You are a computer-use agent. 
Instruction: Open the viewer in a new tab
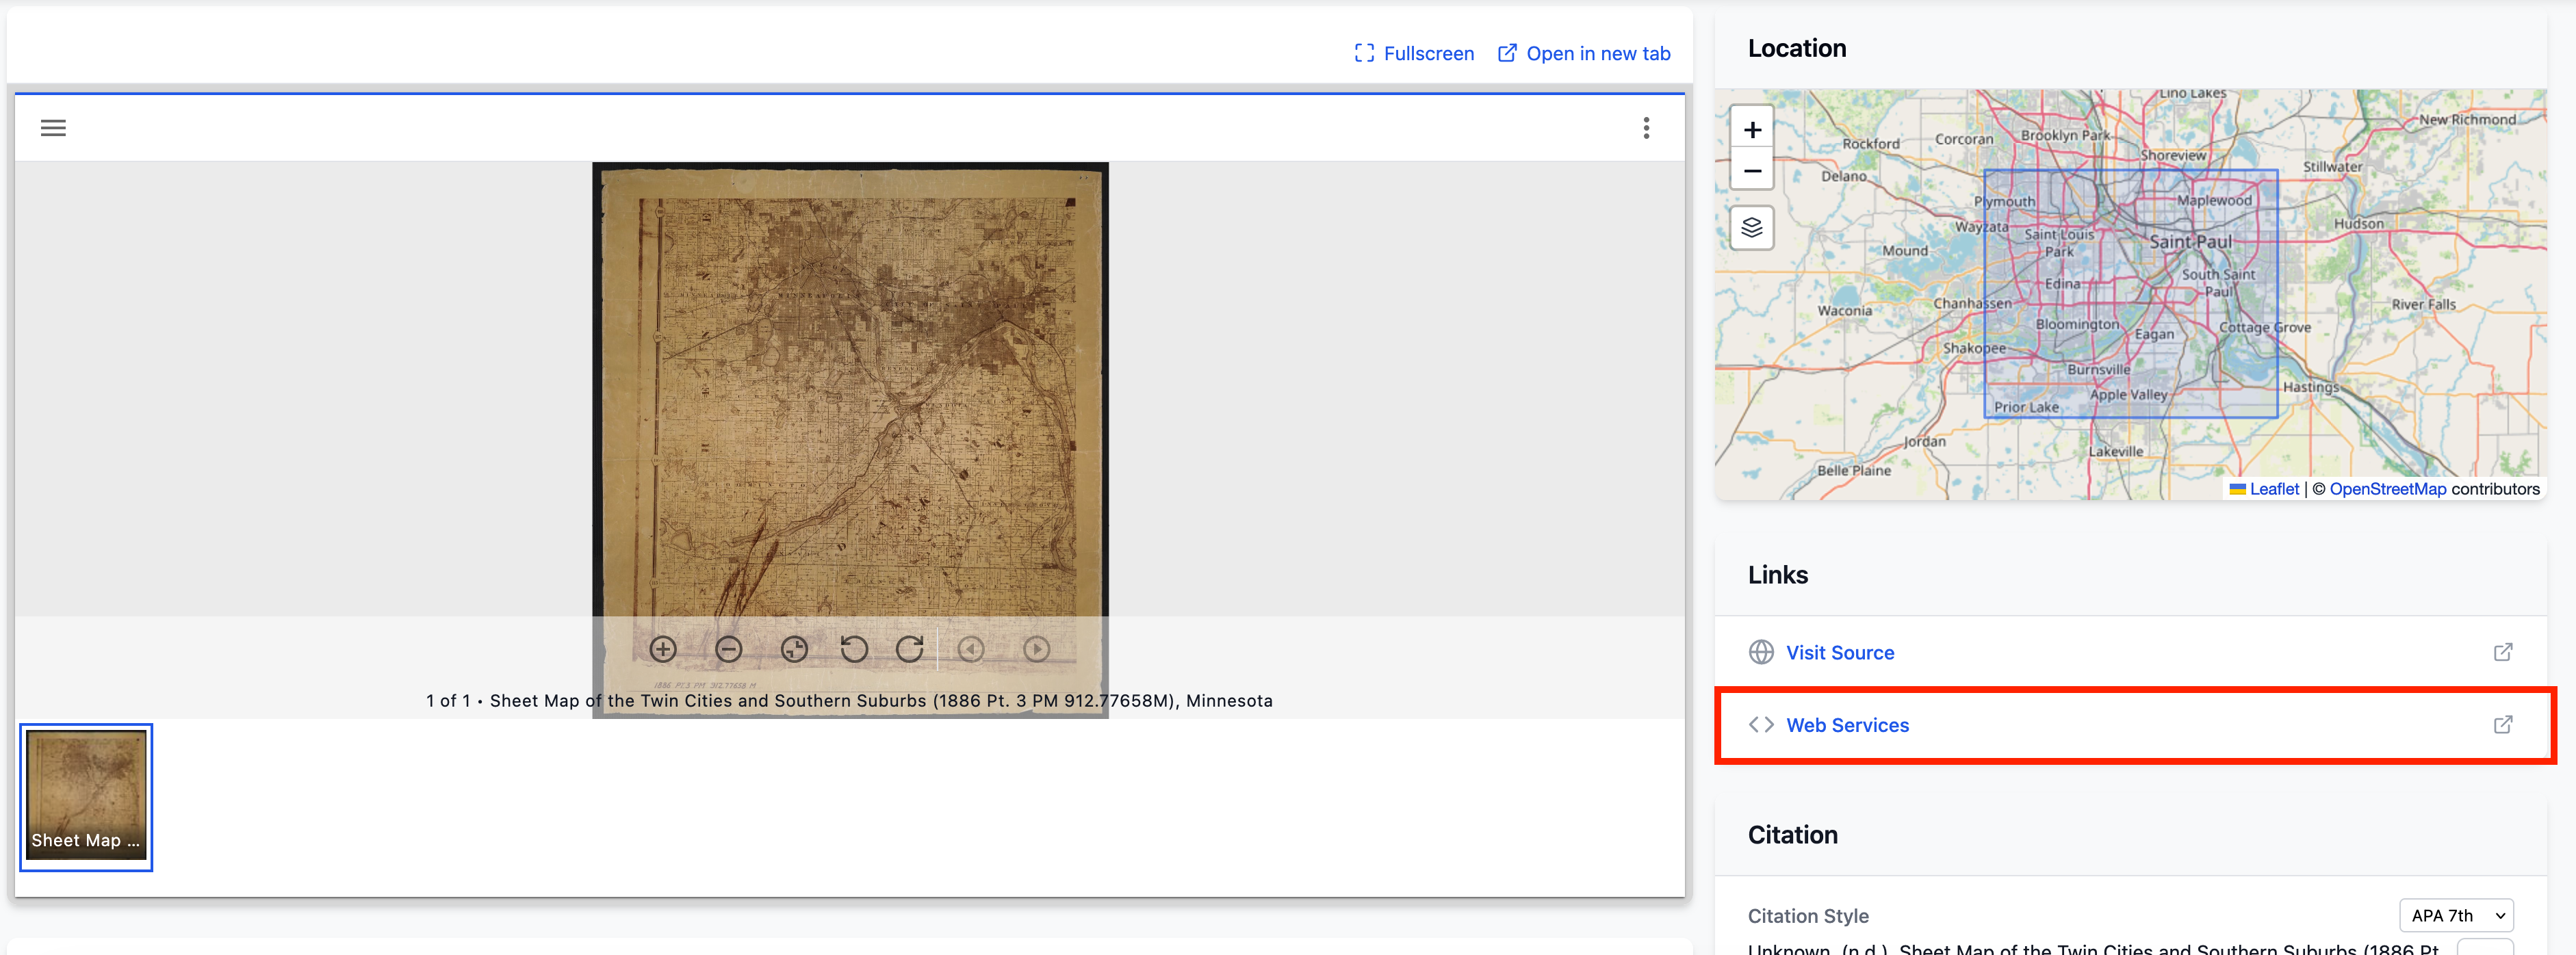(1584, 53)
